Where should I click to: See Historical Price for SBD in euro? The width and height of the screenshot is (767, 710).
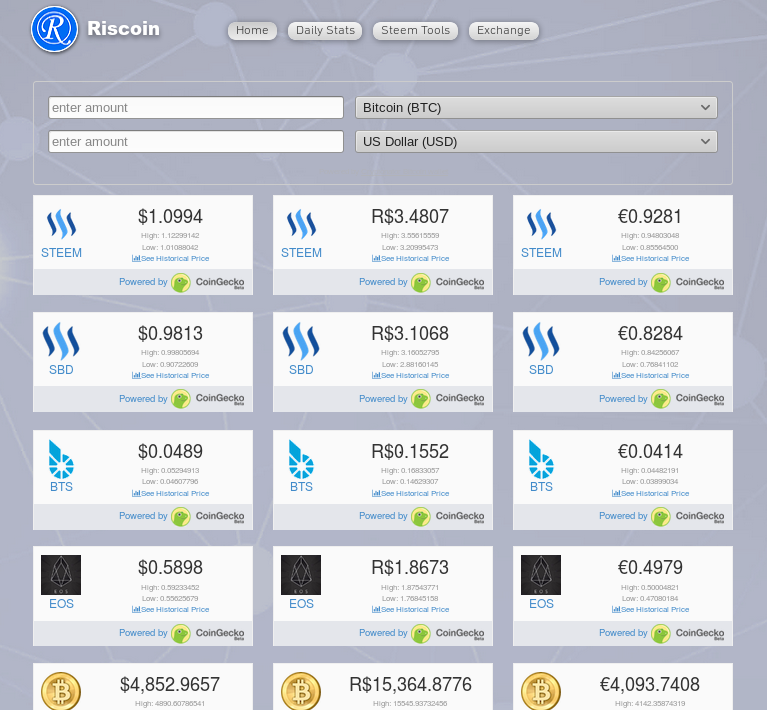tap(650, 375)
